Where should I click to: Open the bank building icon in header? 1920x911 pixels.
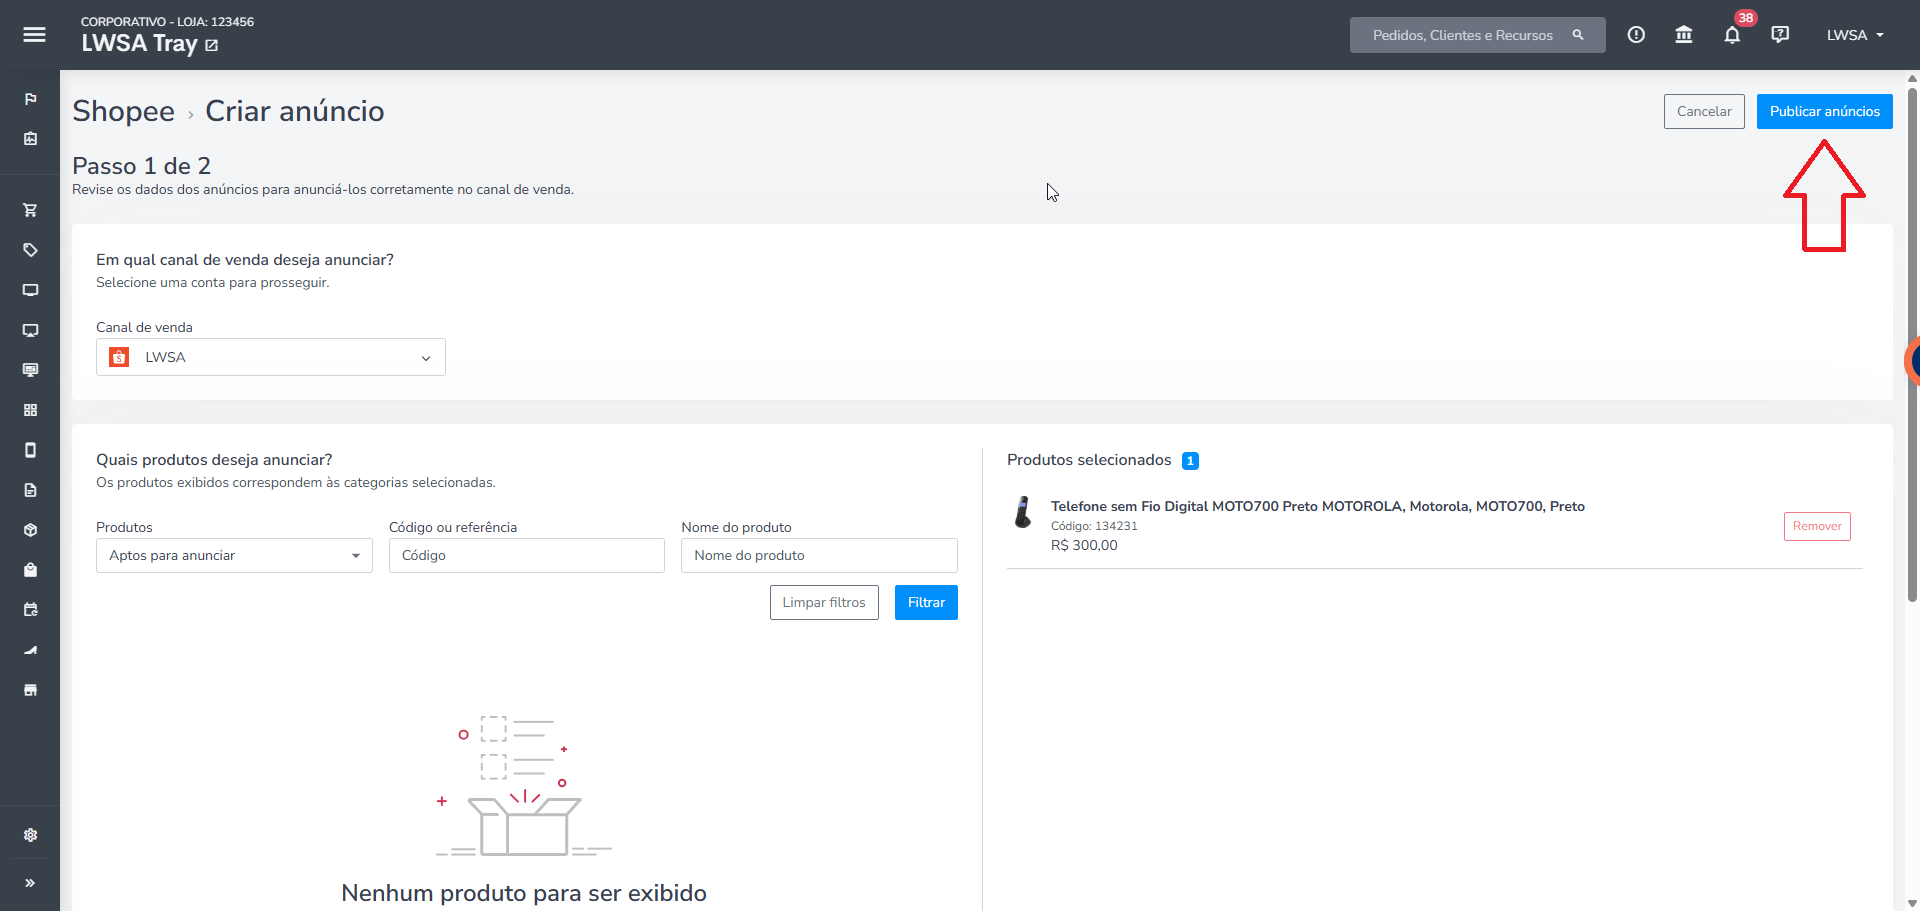point(1684,35)
